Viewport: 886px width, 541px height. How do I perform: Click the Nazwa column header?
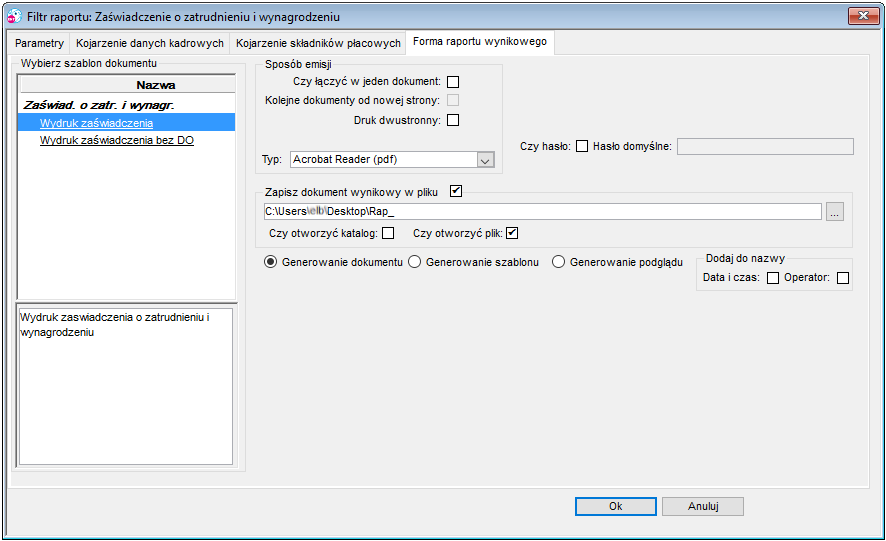(x=127, y=85)
